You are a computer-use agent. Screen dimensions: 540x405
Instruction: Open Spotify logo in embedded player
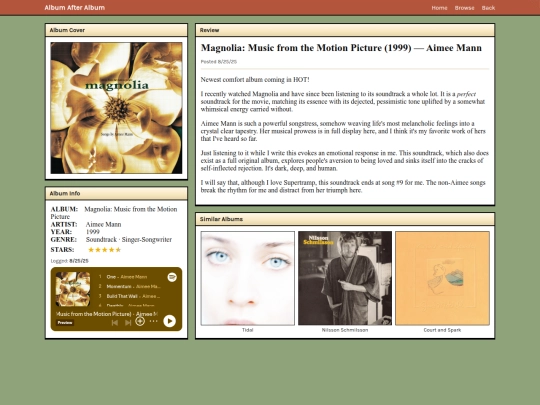tap(172, 277)
